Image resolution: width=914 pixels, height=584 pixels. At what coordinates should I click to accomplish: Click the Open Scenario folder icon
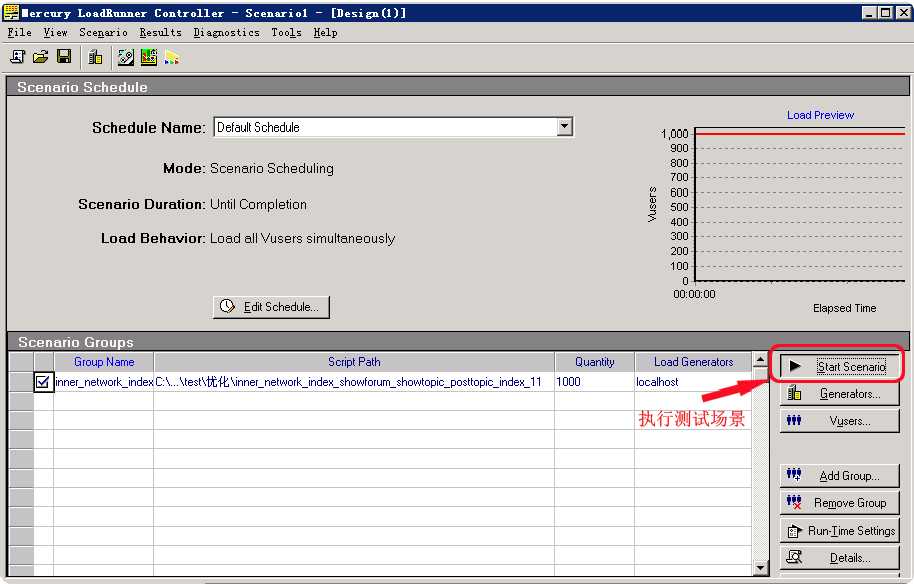40,57
